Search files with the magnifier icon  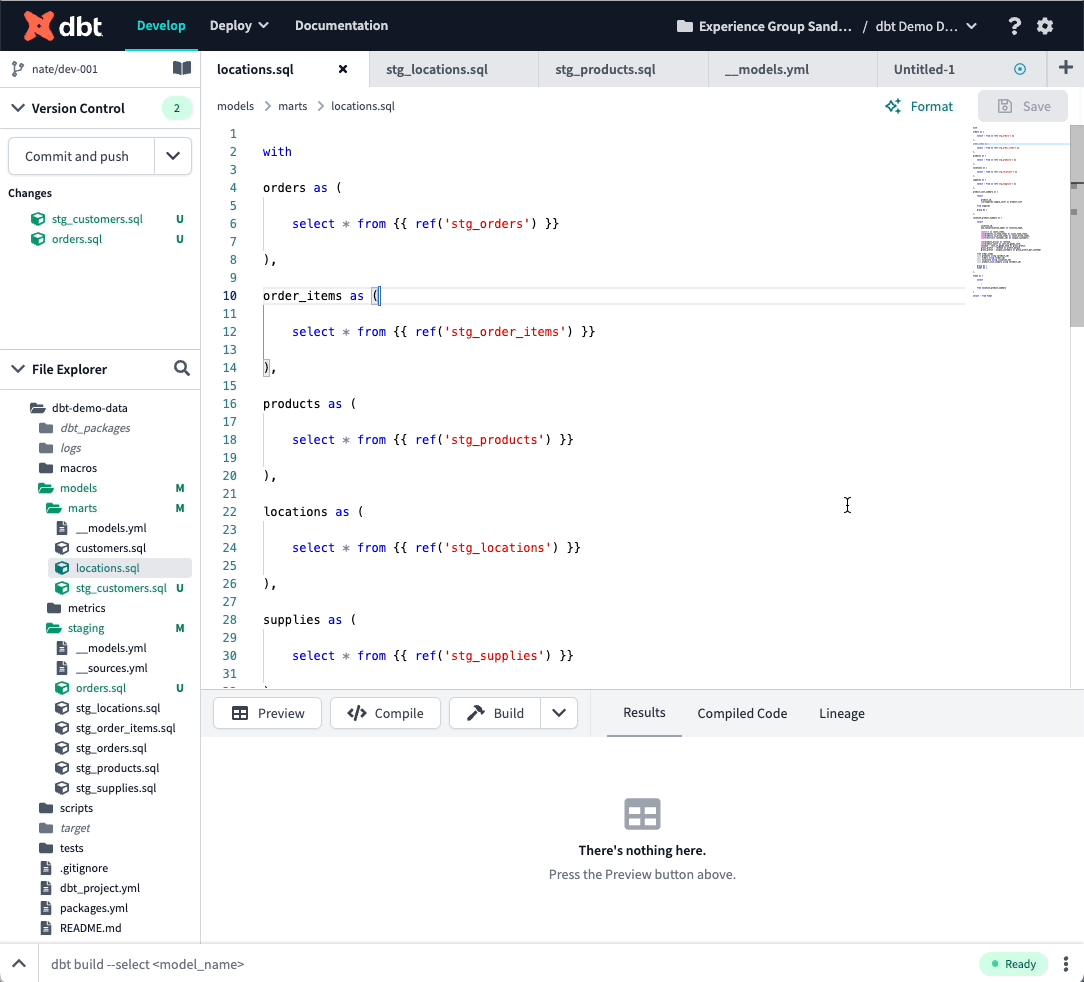[x=182, y=369]
